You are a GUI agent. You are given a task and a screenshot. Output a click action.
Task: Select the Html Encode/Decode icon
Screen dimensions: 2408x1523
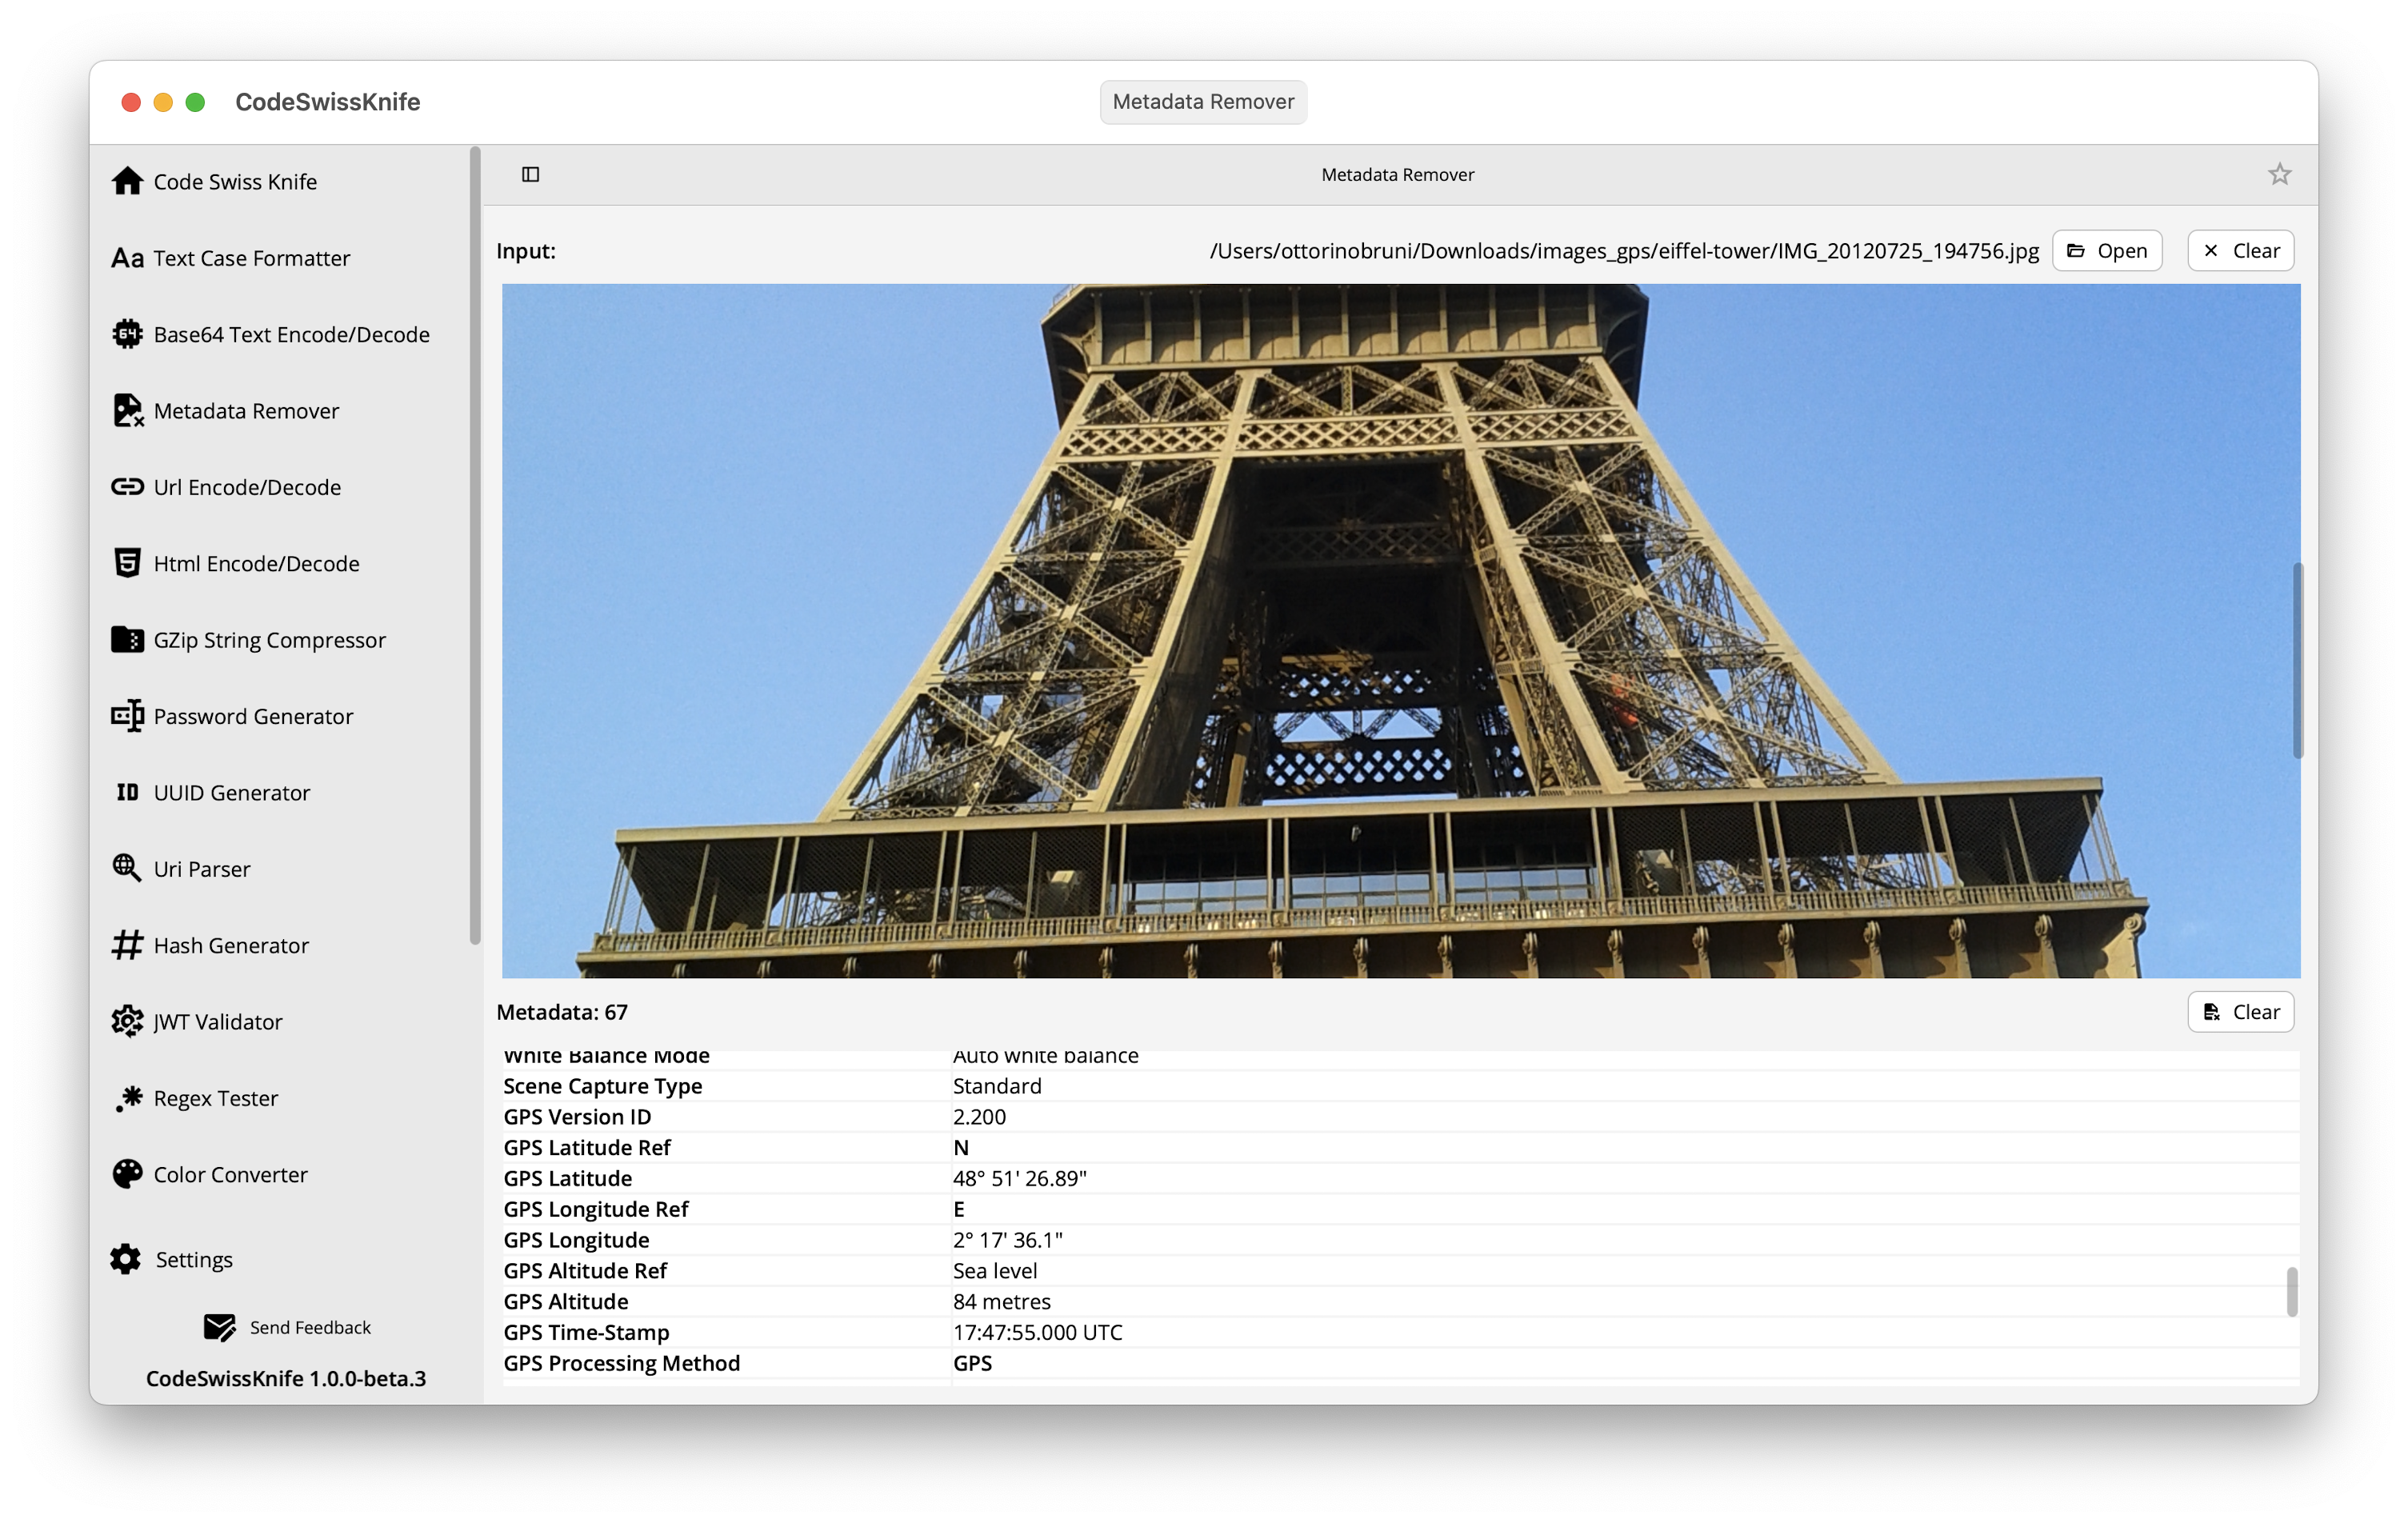click(x=127, y=563)
